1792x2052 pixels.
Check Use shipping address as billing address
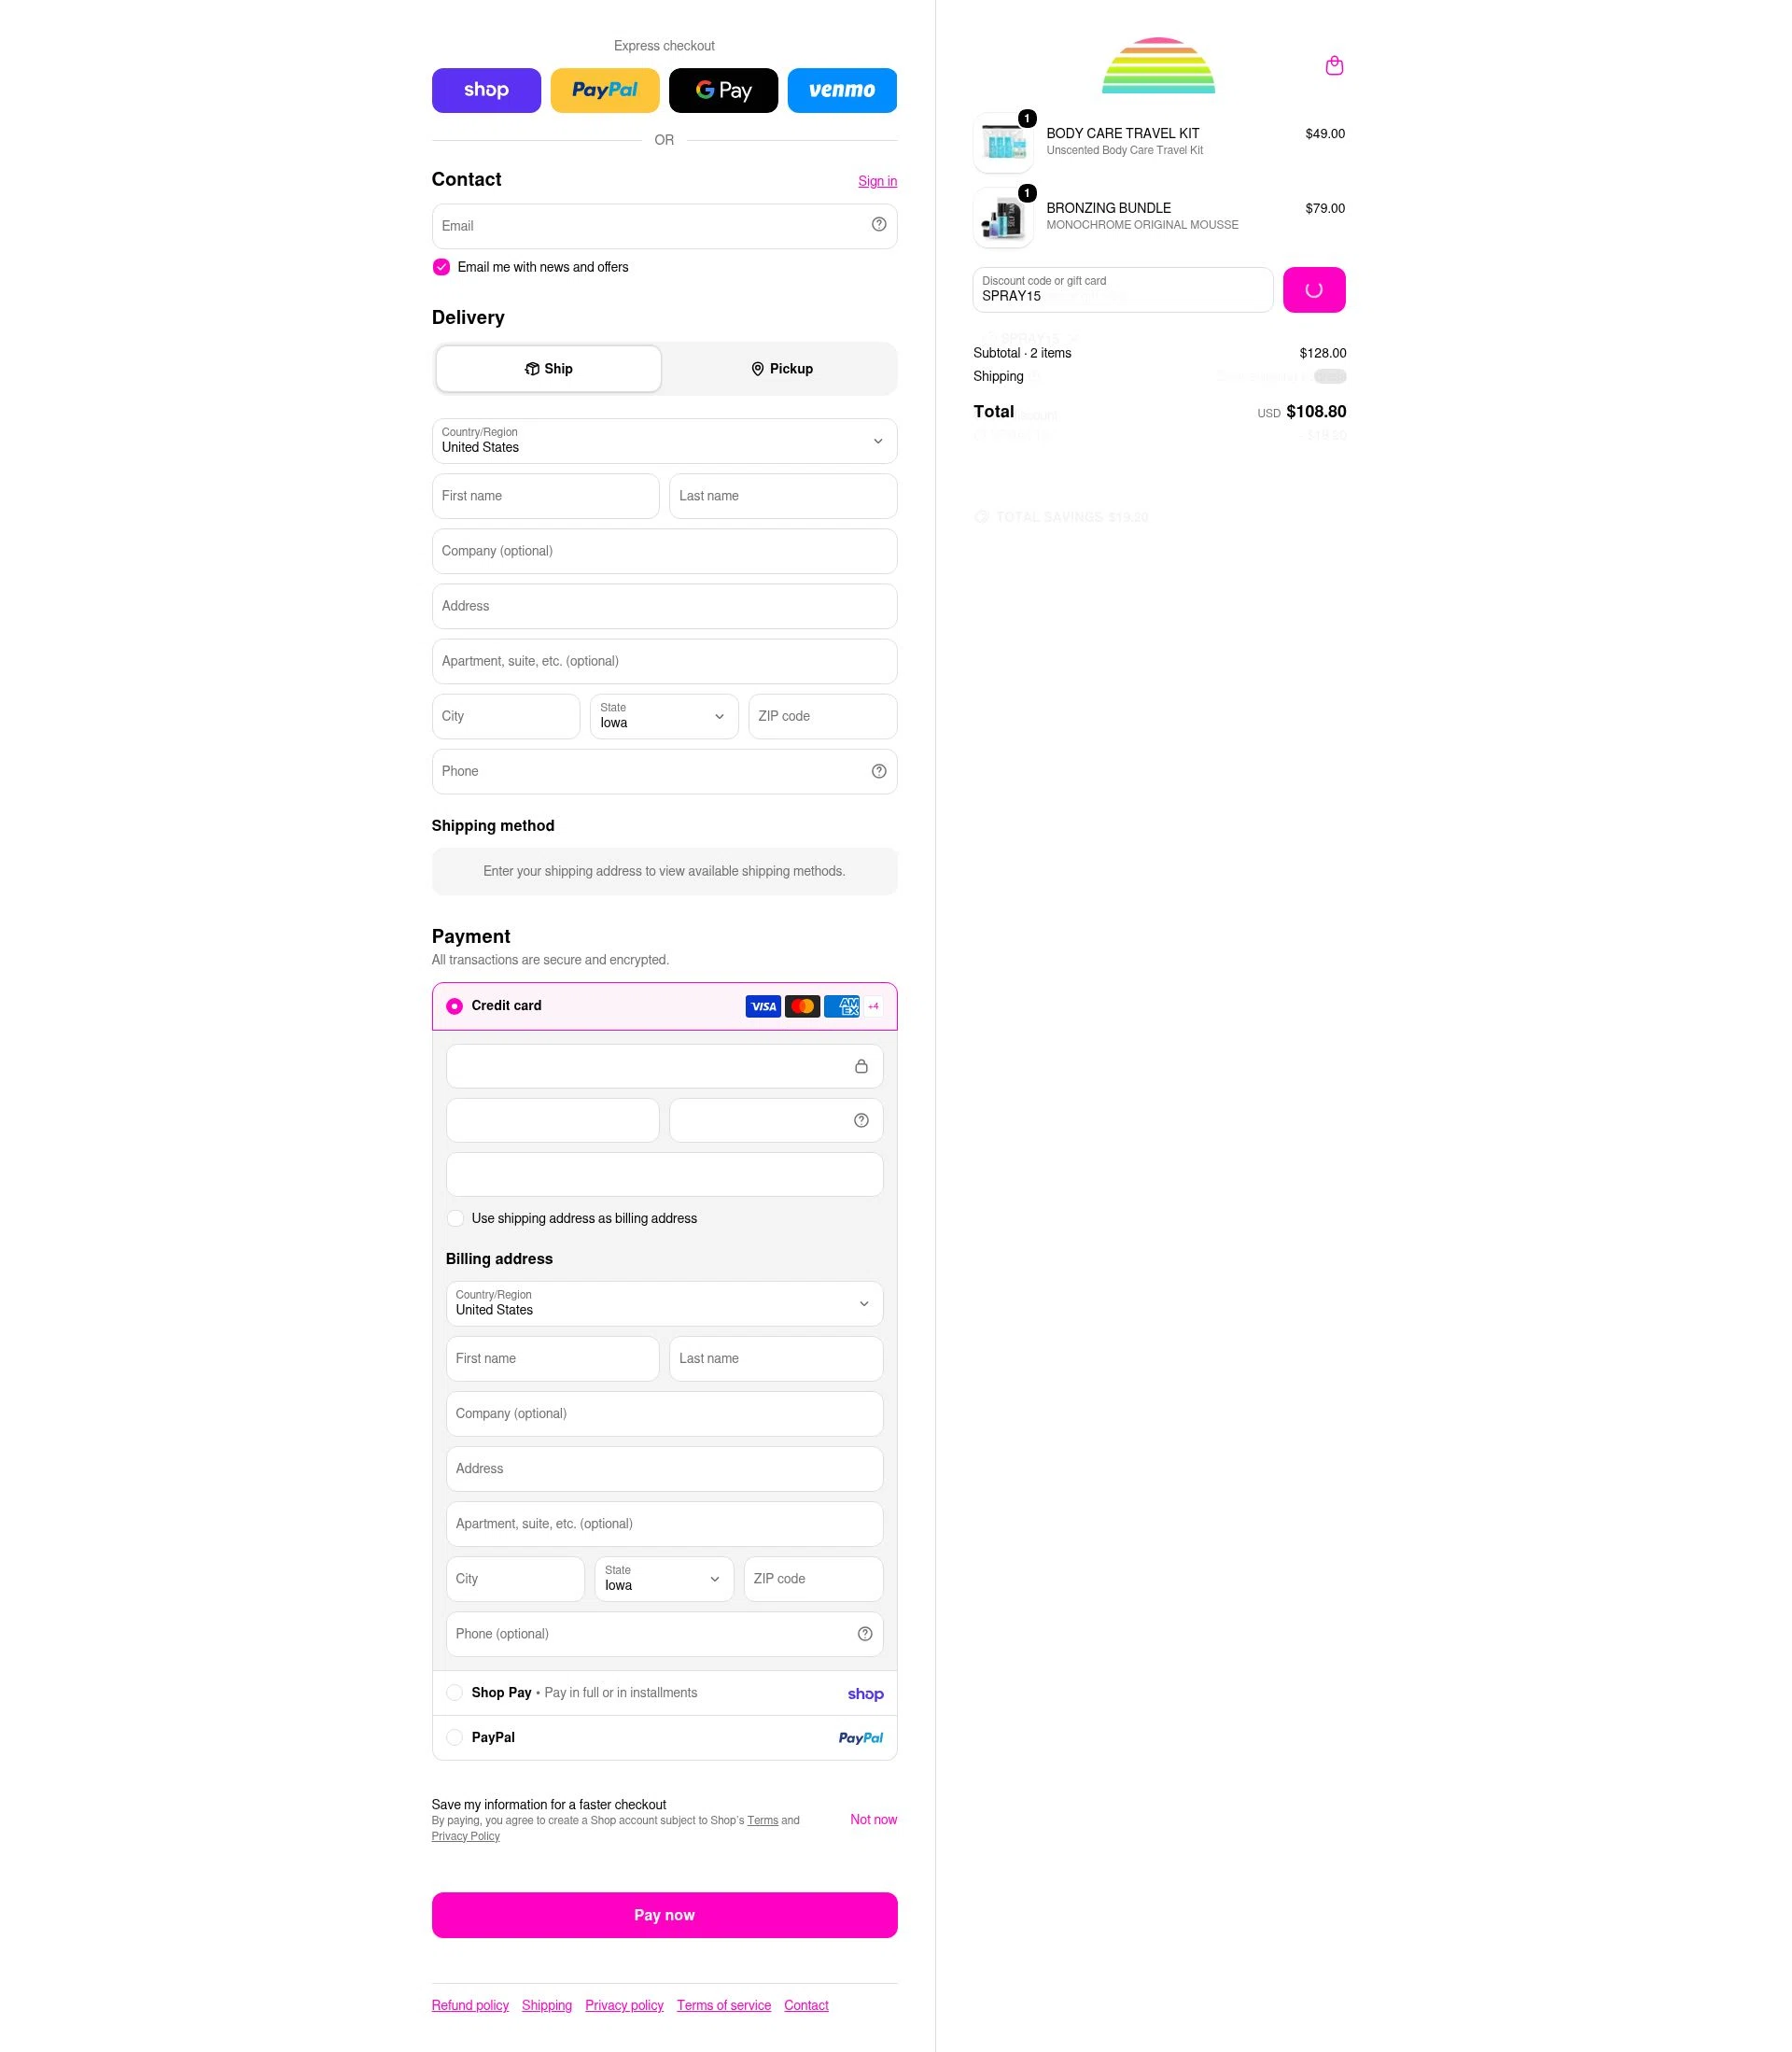[x=455, y=1218]
